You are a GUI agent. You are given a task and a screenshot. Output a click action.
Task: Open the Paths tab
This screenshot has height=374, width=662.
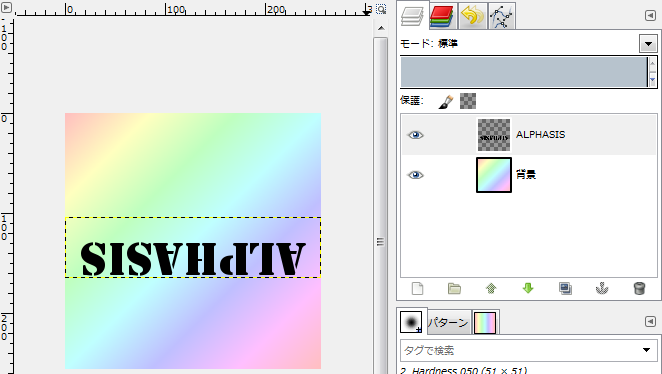click(x=501, y=16)
